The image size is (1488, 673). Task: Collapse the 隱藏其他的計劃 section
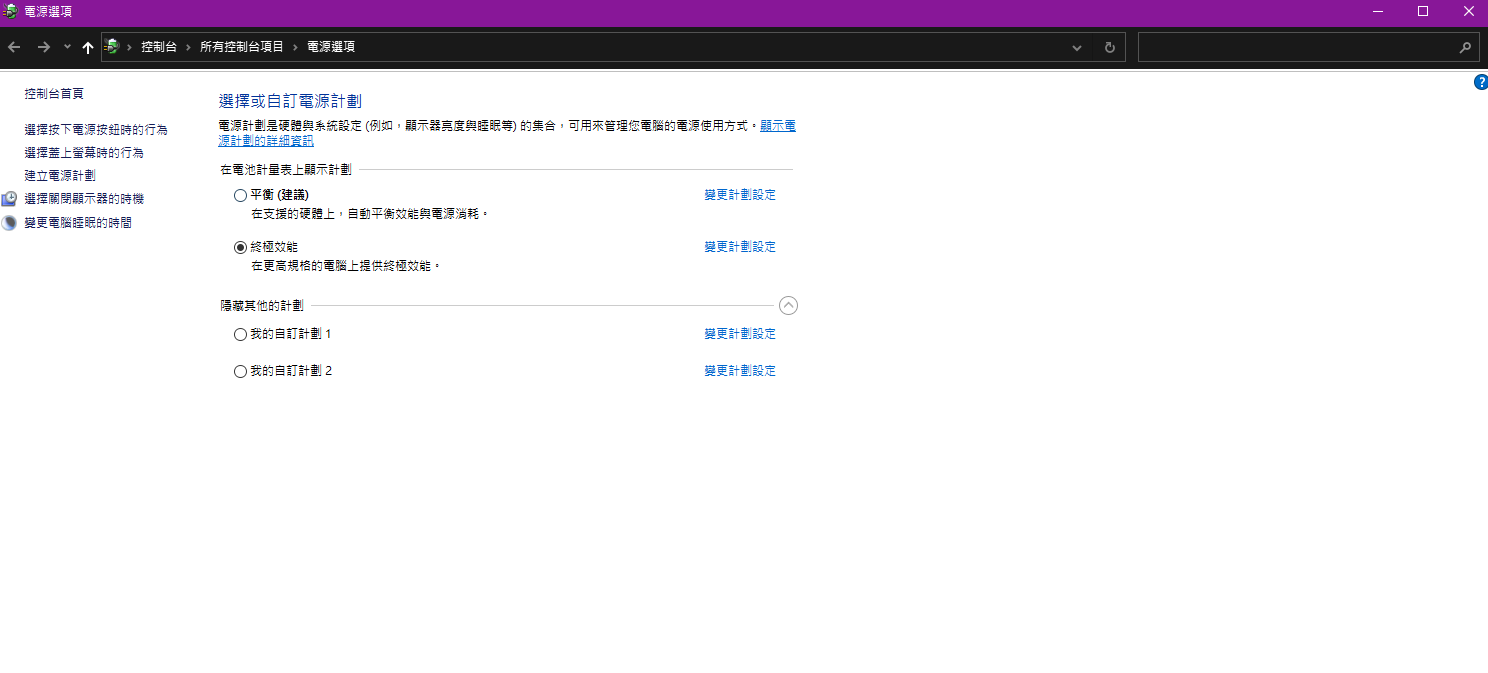click(788, 306)
